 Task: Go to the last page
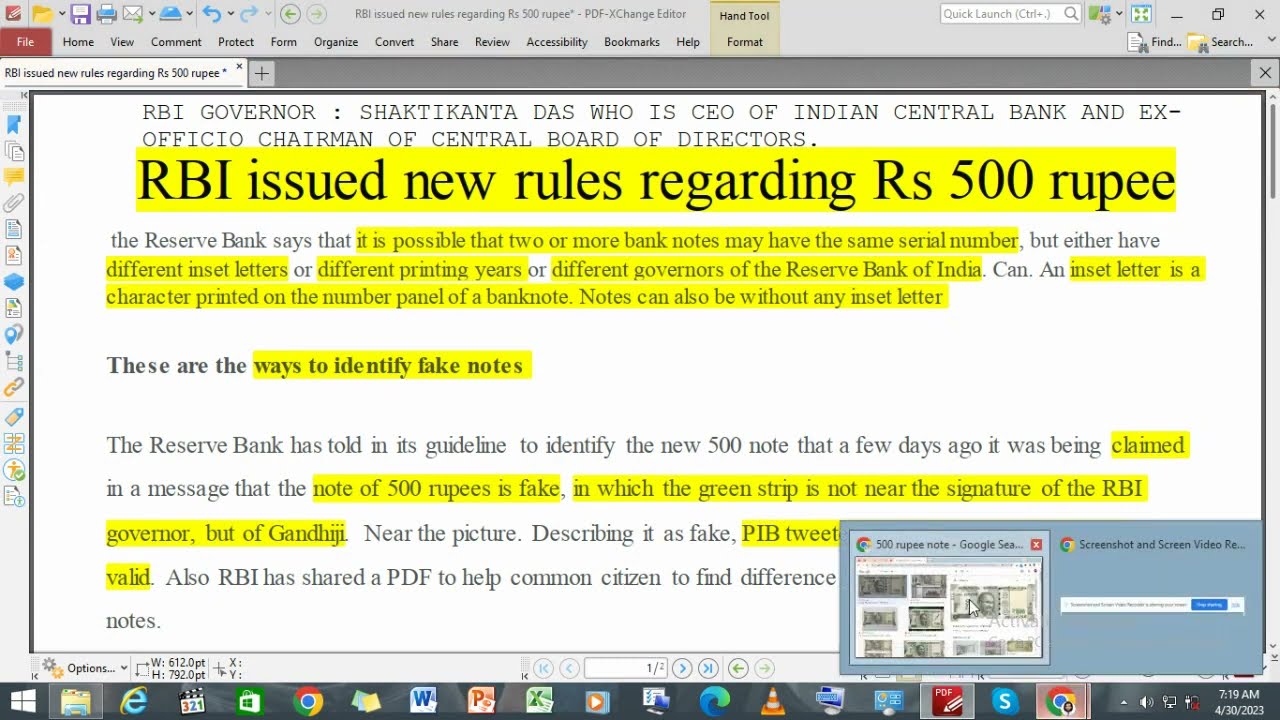[708, 668]
